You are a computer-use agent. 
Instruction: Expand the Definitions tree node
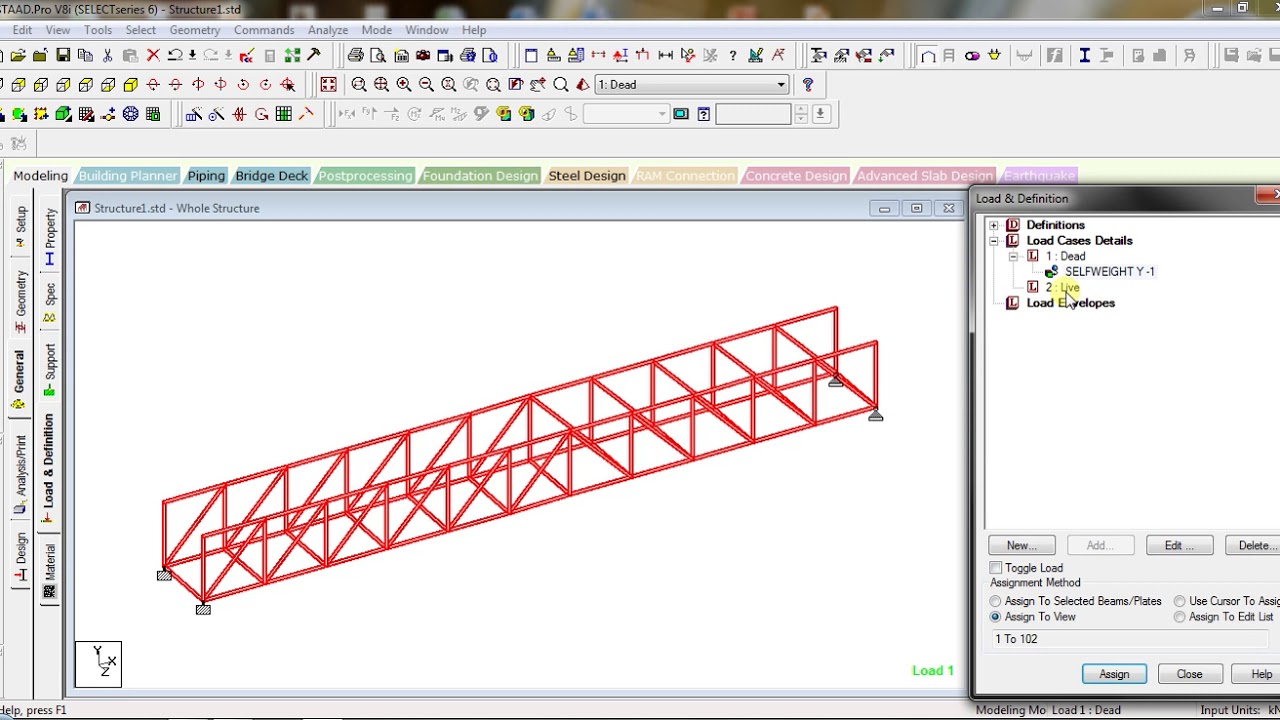(994, 225)
